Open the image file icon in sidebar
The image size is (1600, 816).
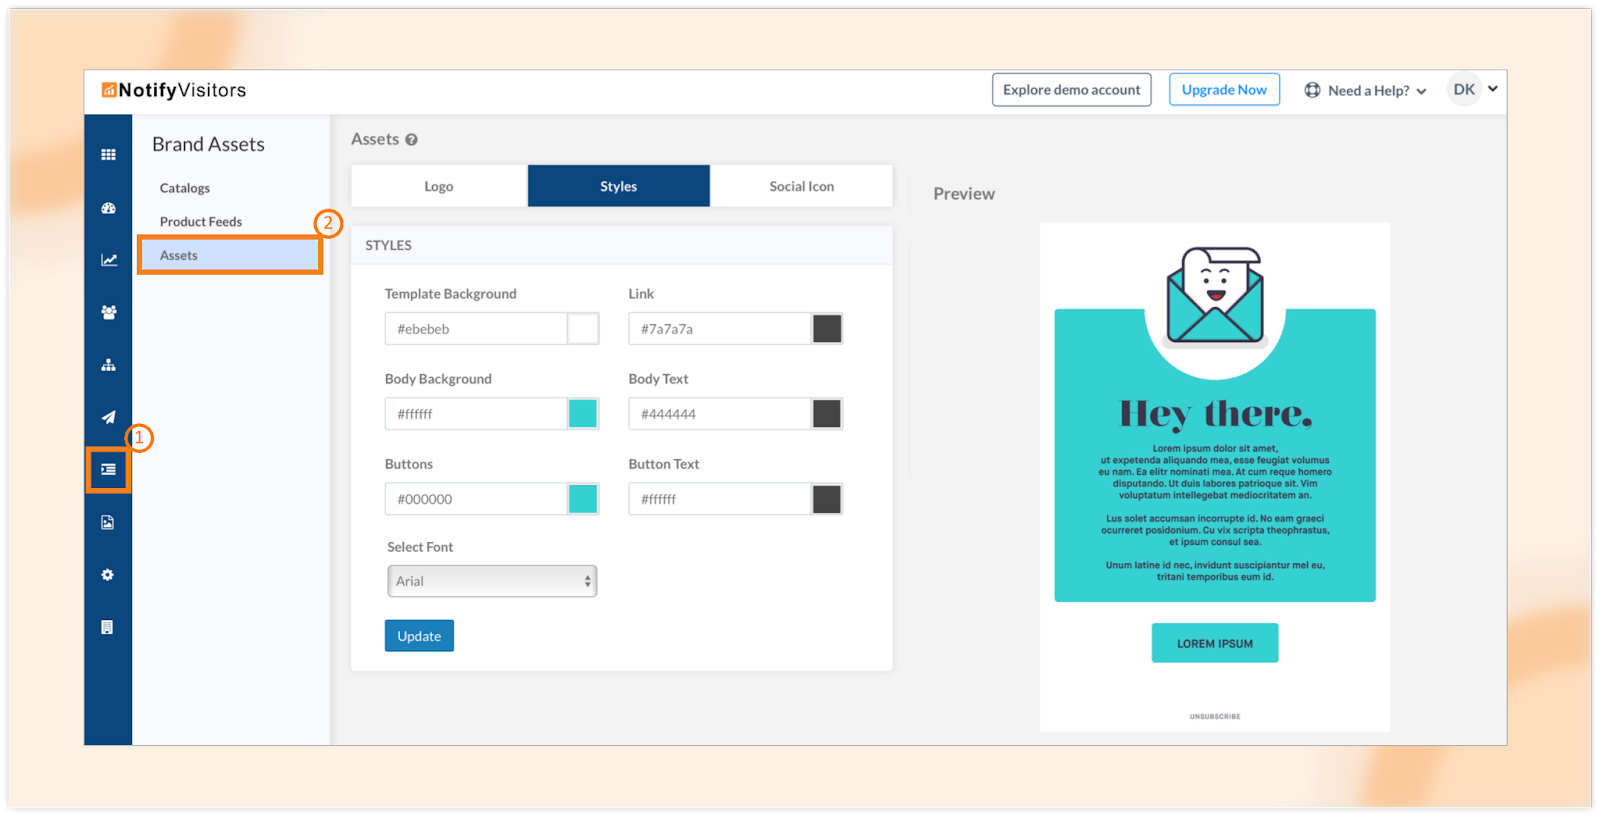(108, 522)
